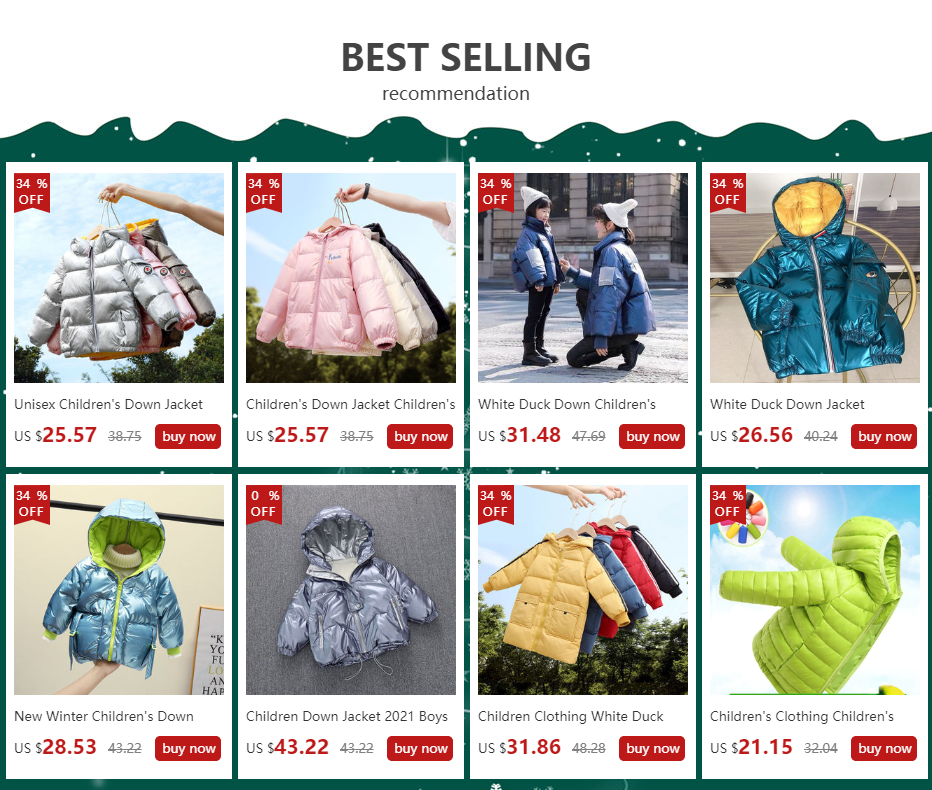Screen dimensions: 932x790
Task: Open the blue metallic hooded jacket image
Action: tap(119, 590)
